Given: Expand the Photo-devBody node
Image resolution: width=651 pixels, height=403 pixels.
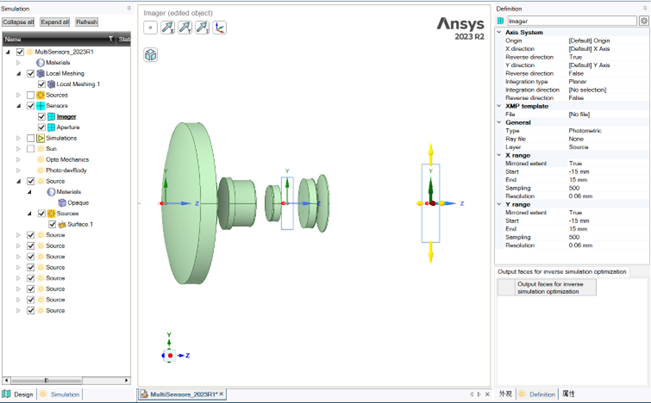Looking at the screenshot, I should tap(18, 171).
